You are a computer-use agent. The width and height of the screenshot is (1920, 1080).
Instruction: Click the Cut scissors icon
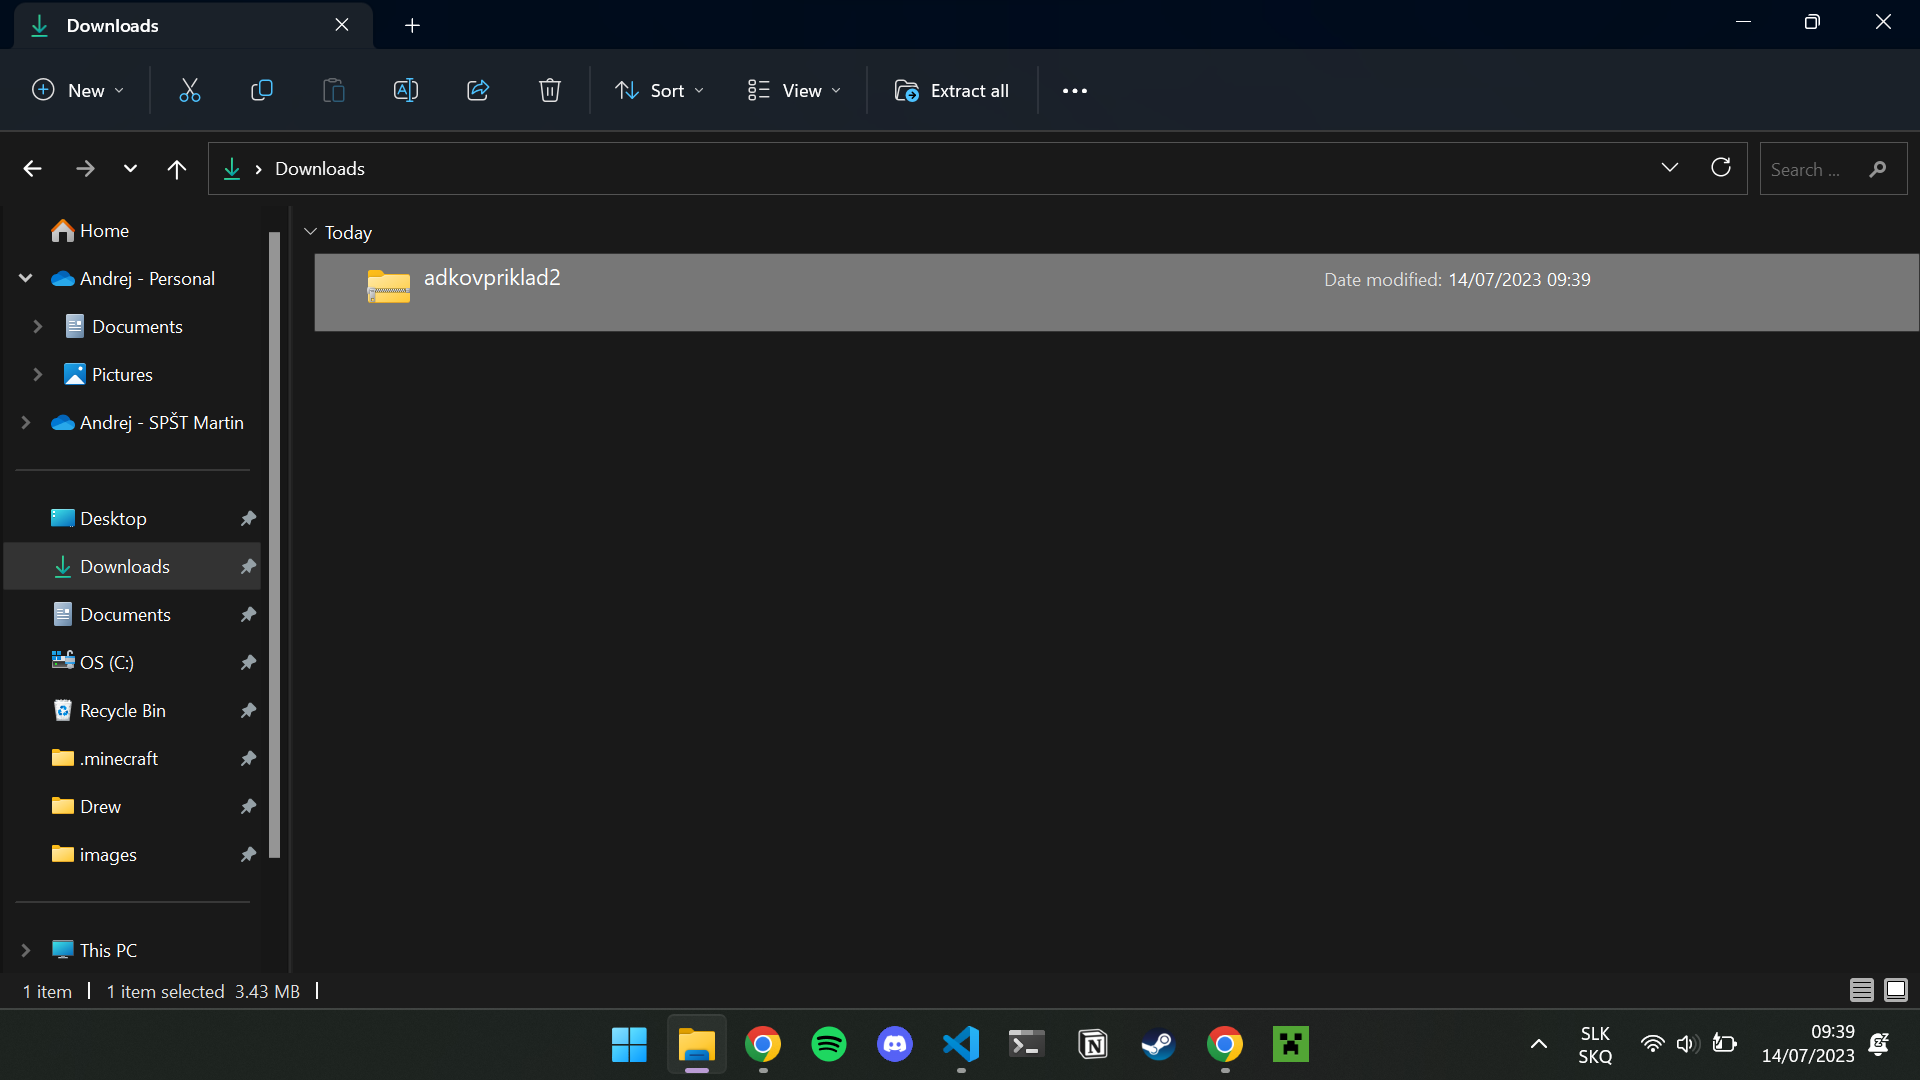coord(190,91)
